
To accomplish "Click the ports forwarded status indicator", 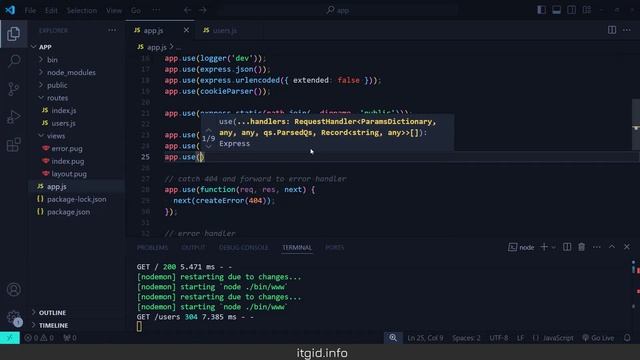I will [x=70, y=338].
